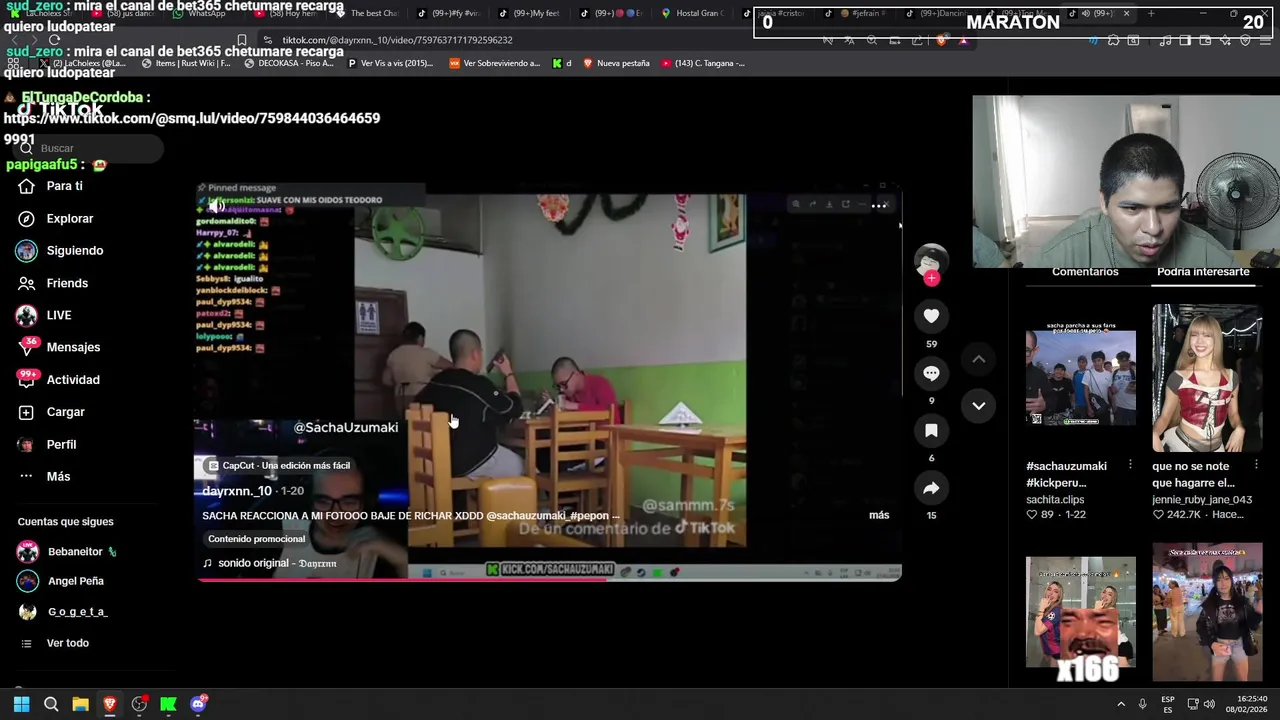Open options for #sachauzumaki suggested video

click(x=1130, y=465)
